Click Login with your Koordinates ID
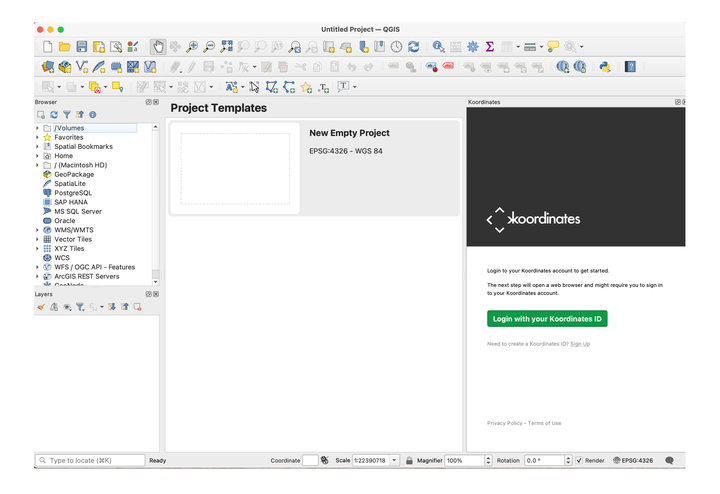The width and height of the screenshot is (720, 494). (547, 319)
